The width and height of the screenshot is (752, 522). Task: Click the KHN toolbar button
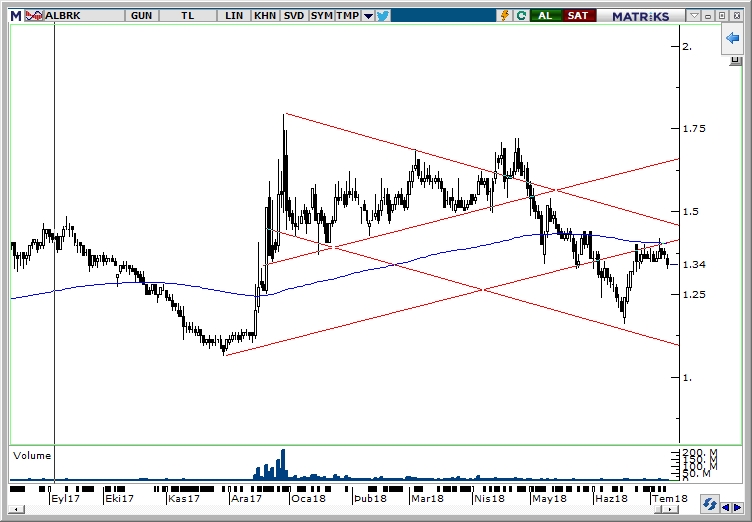(x=265, y=16)
